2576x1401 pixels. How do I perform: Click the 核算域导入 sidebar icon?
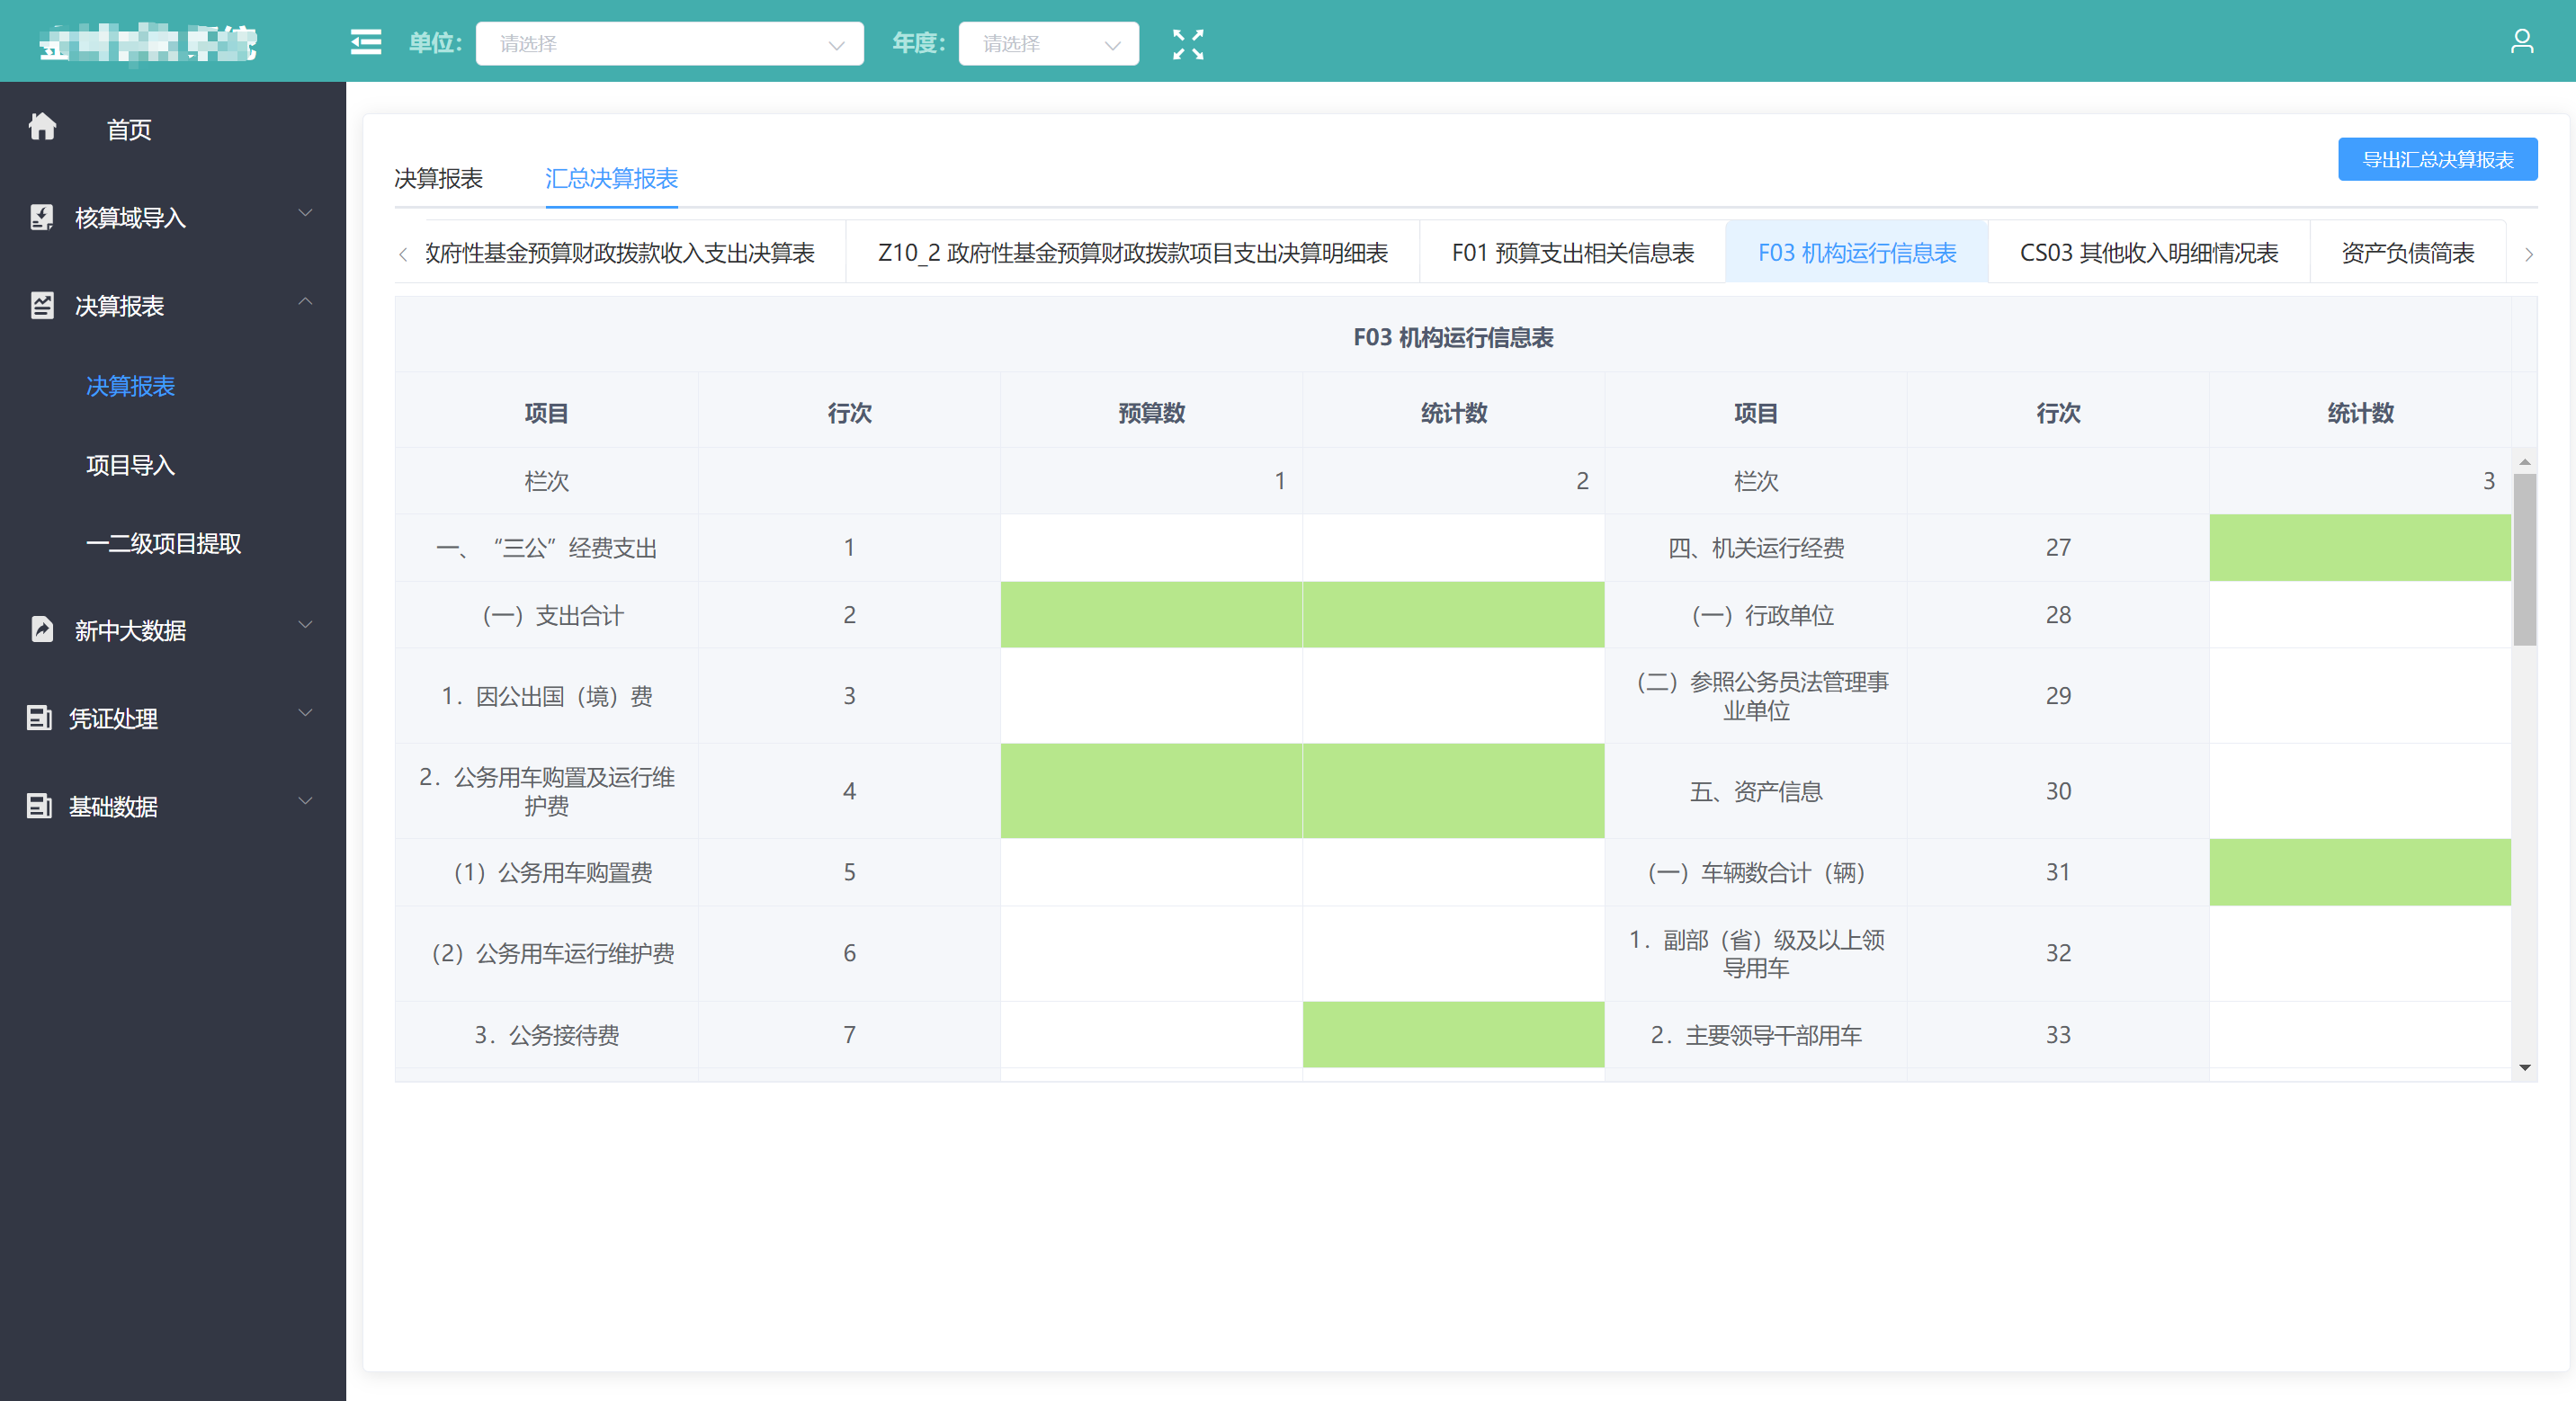41,217
